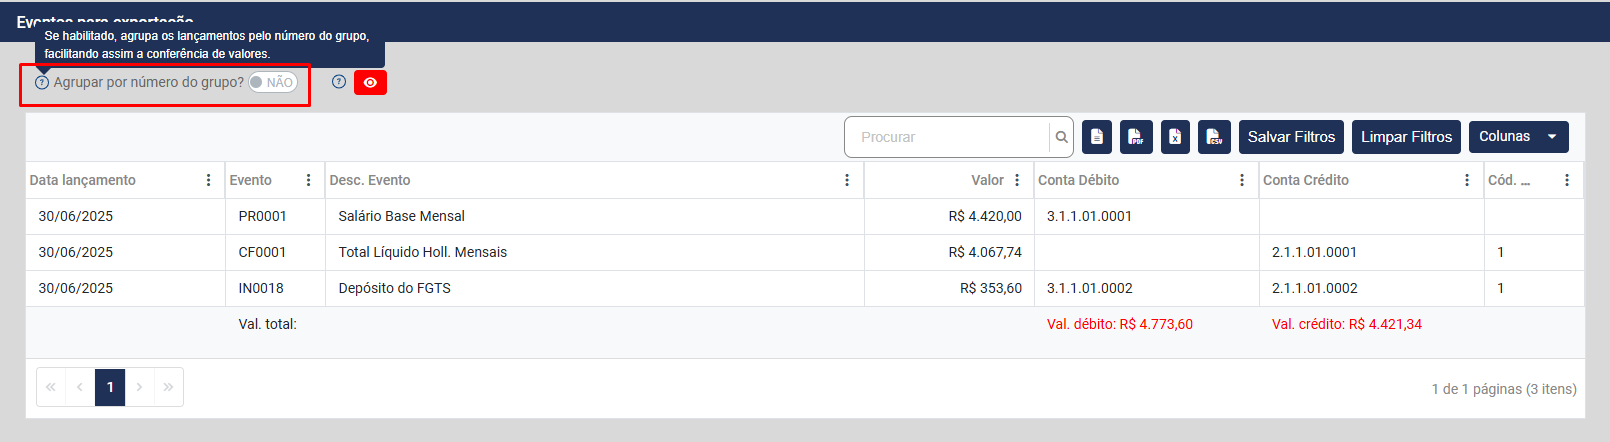Open Conta Crédito column menu
This screenshot has width=1610, height=442.
click(x=1467, y=180)
